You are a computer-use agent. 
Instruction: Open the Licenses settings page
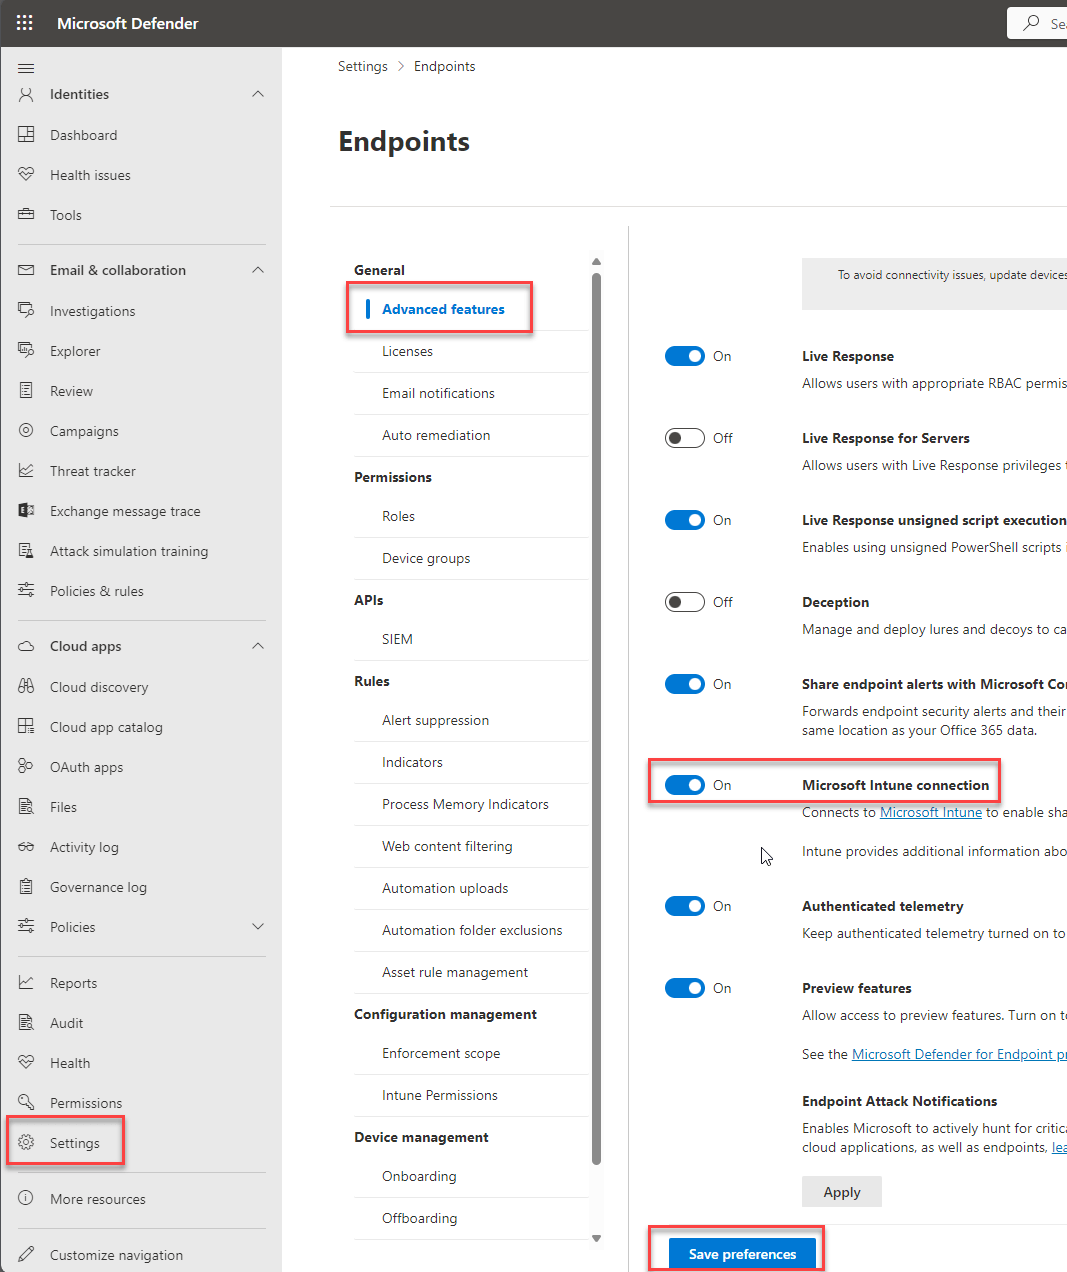click(x=407, y=351)
